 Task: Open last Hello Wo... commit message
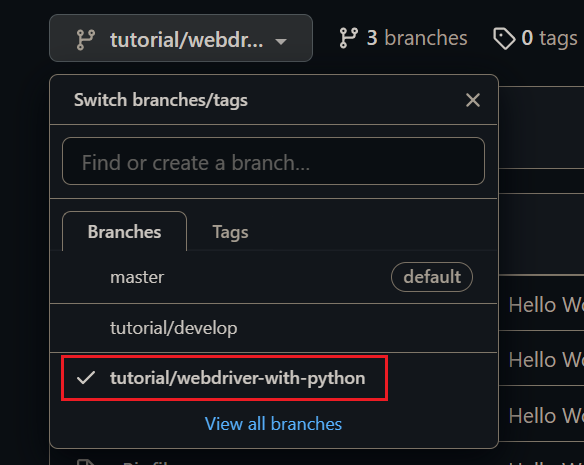pos(546,415)
